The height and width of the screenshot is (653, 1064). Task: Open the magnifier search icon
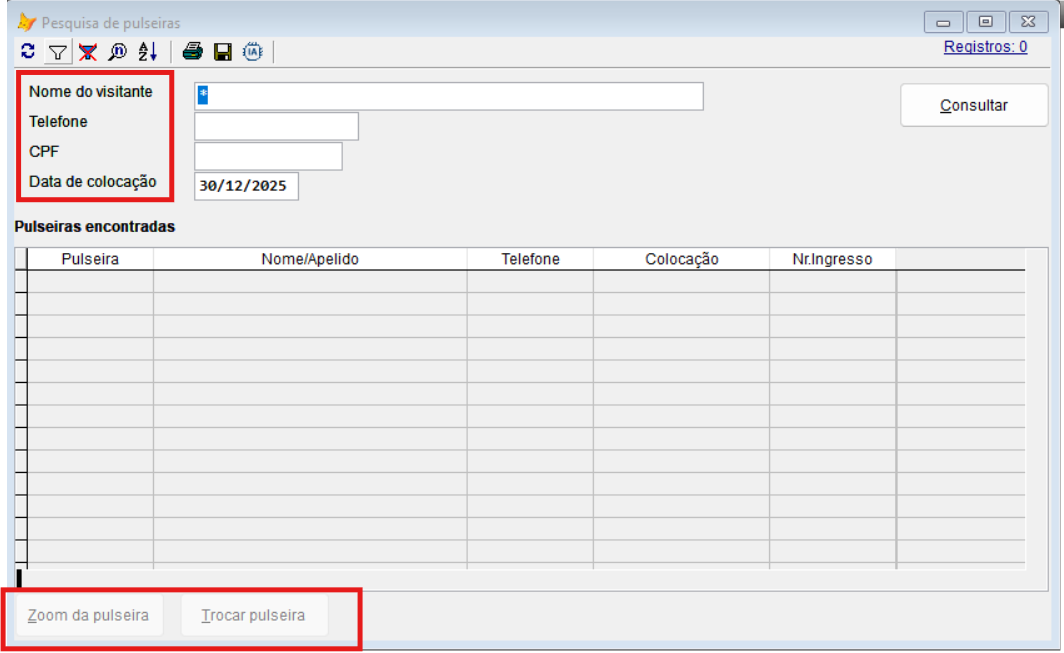(x=118, y=52)
